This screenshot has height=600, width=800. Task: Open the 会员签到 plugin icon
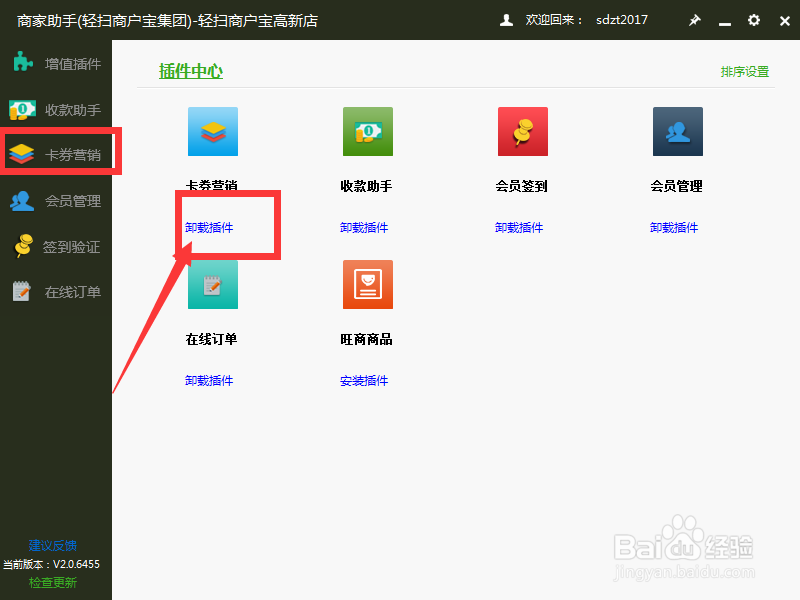click(522, 131)
